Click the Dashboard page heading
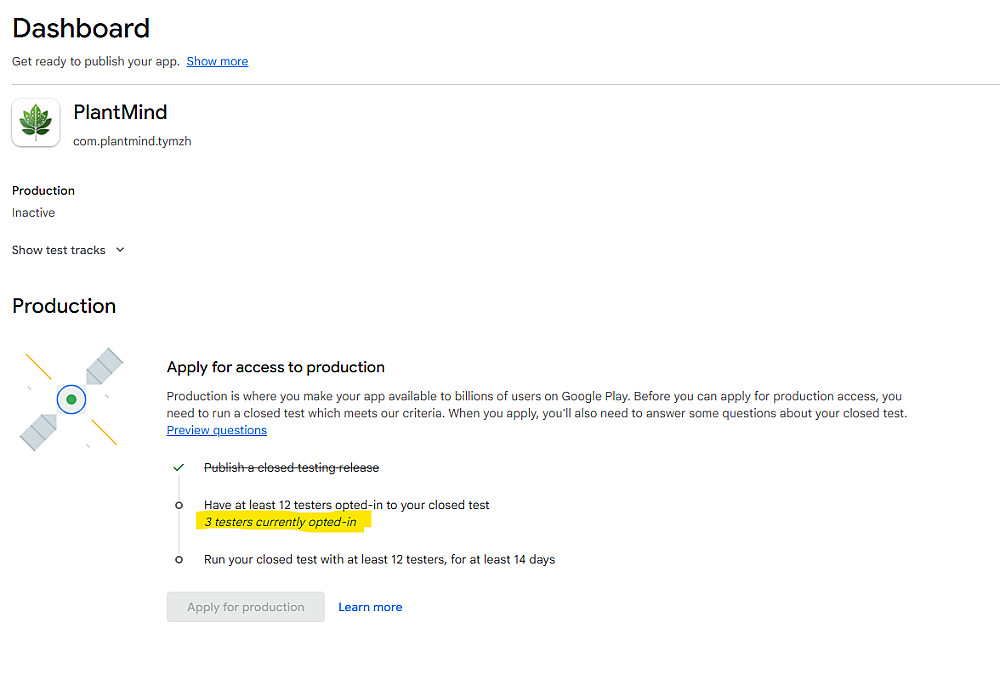 click(x=81, y=28)
